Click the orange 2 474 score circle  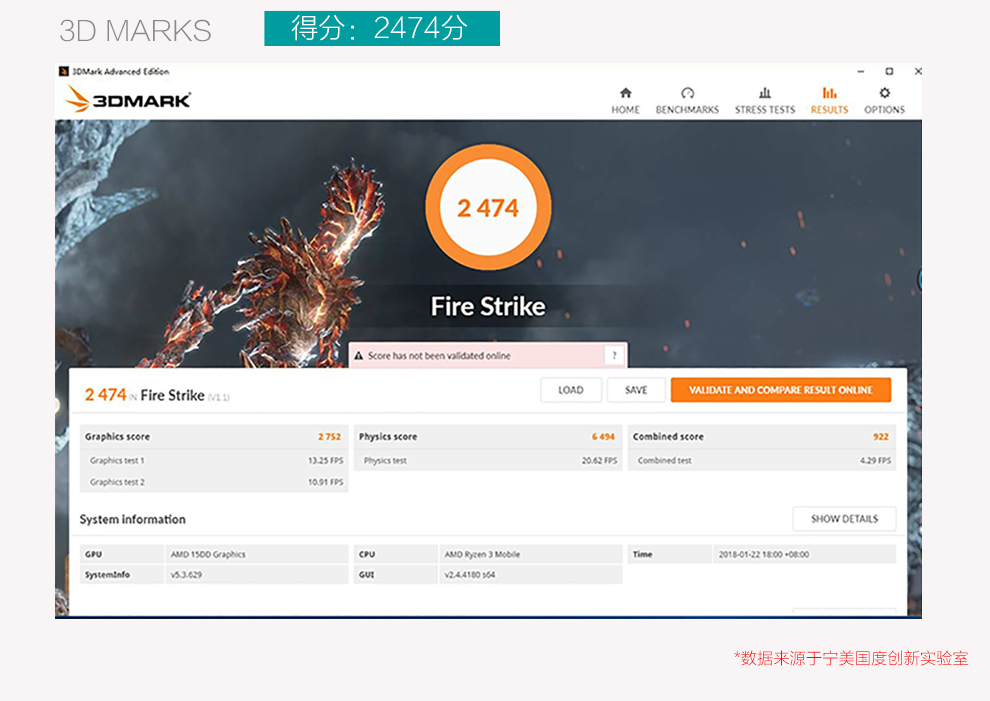click(488, 207)
